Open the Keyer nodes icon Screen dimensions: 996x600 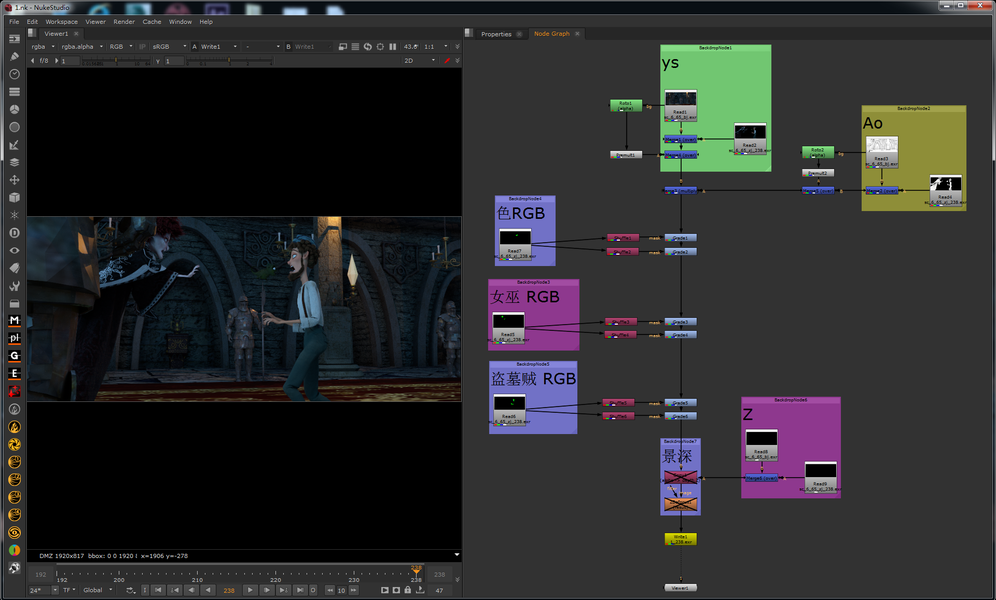click(x=14, y=145)
